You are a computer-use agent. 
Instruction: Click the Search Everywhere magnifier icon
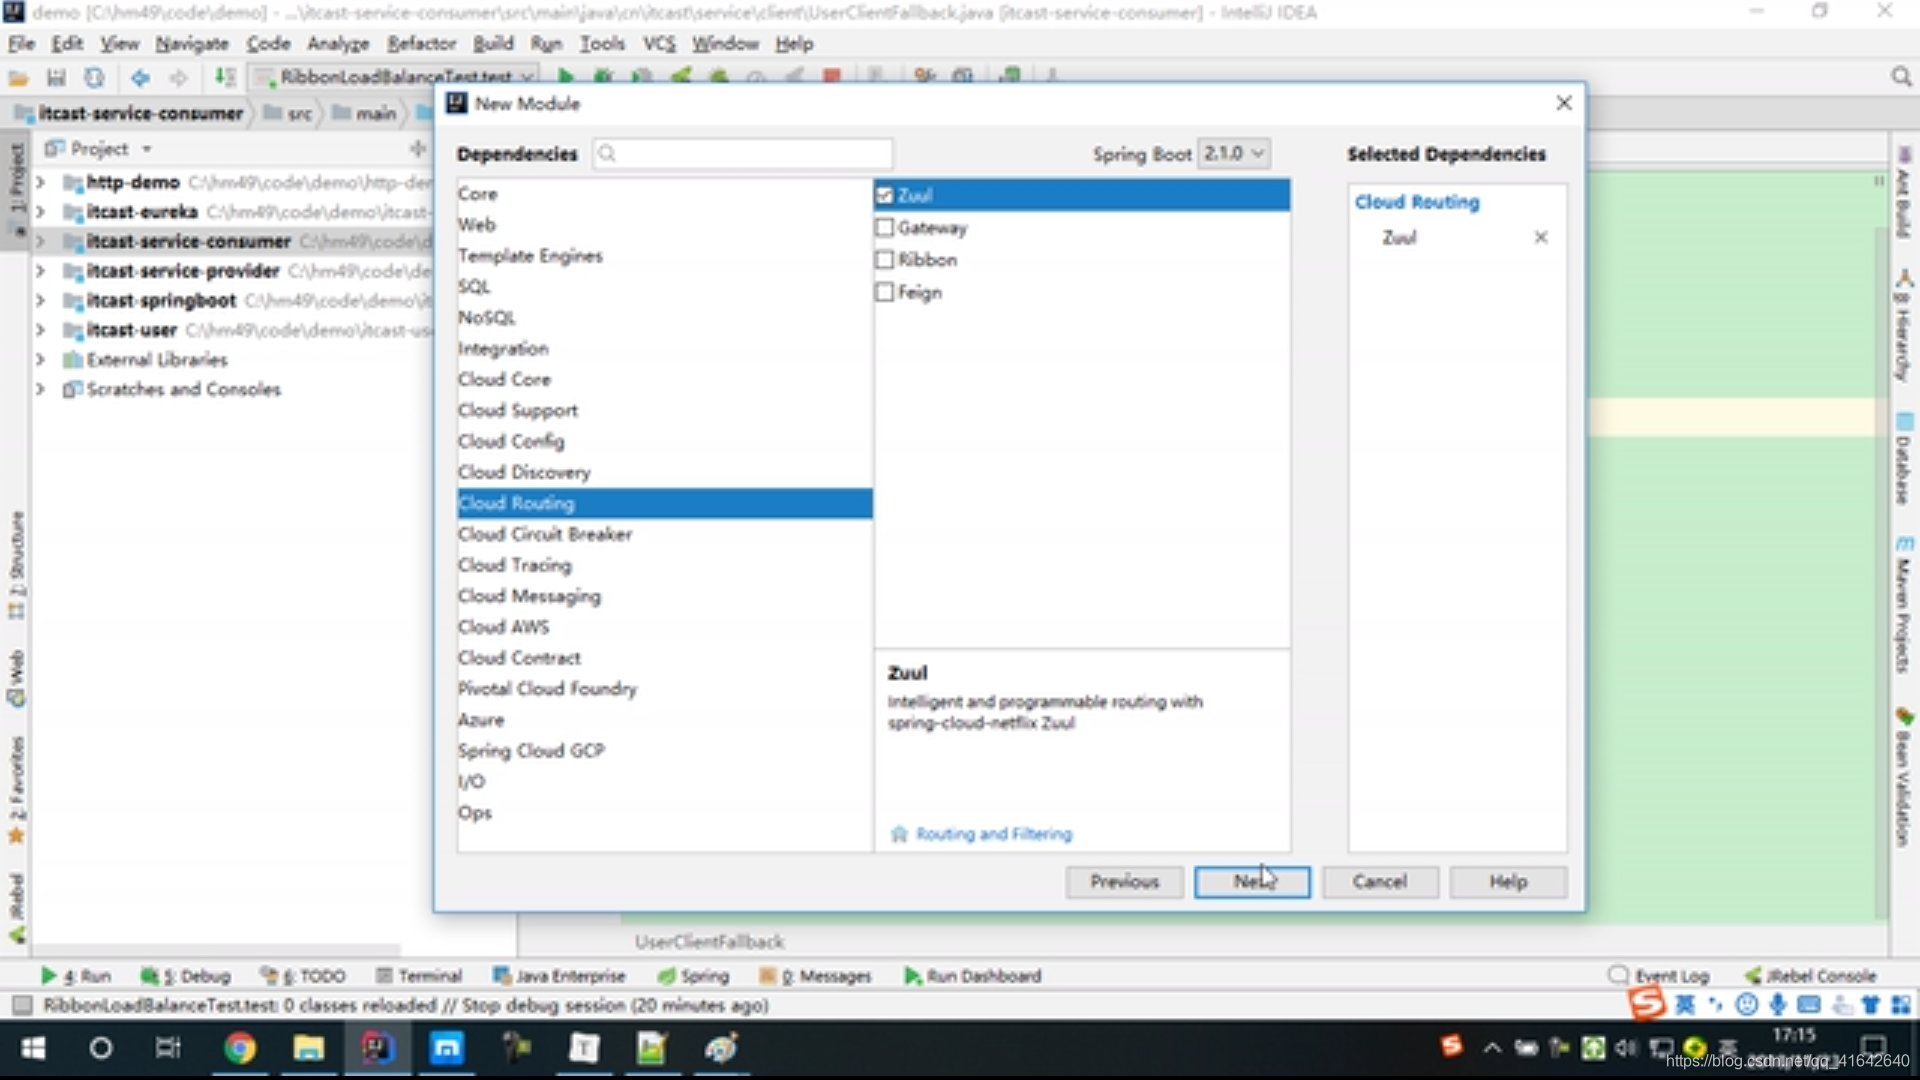[x=1901, y=78]
